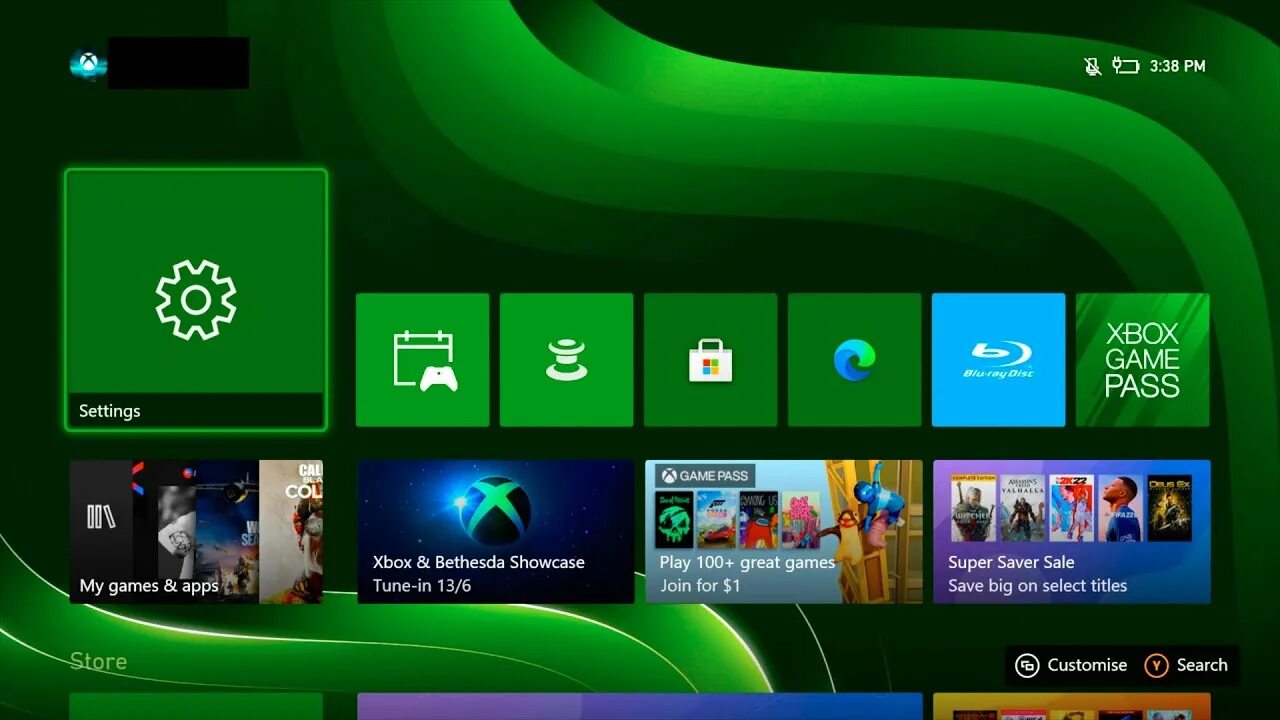Open the Xbox Game Pass tile
The width and height of the screenshot is (1280, 720).
[1143, 360]
